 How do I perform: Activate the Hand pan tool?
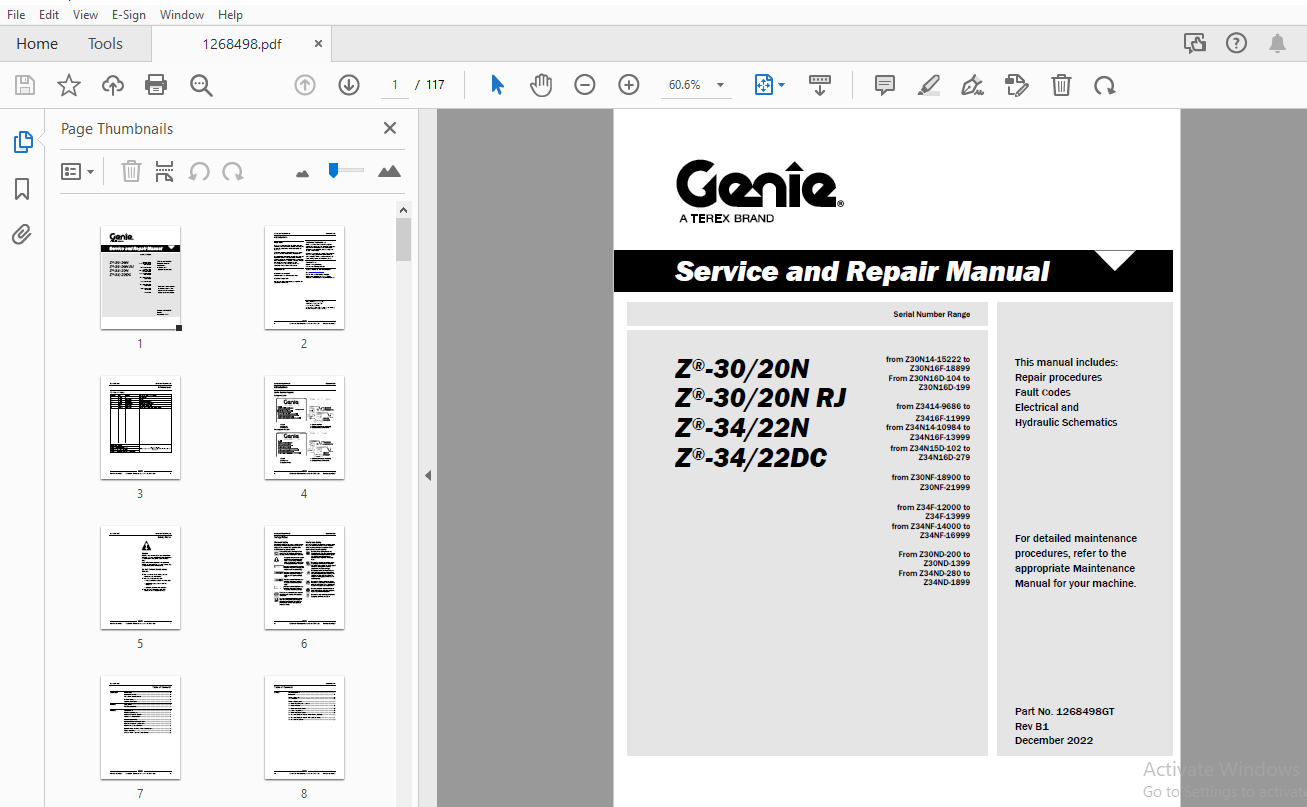click(x=541, y=85)
